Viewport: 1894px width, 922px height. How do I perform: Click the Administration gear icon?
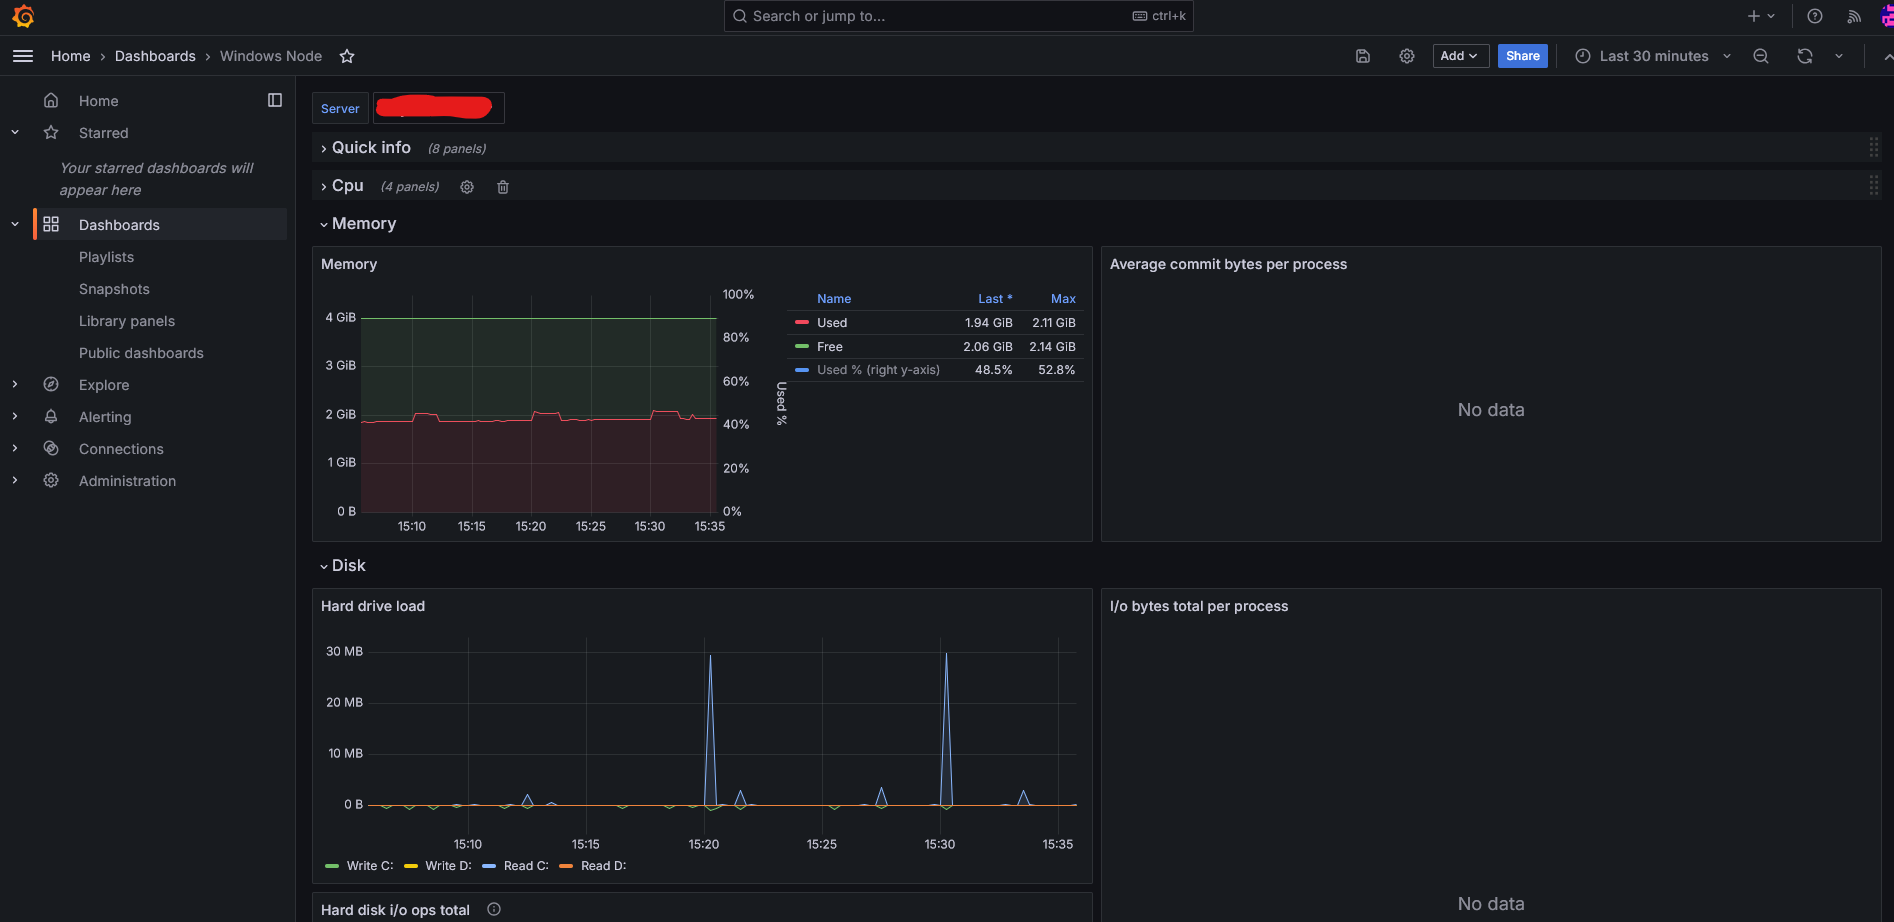click(51, 481)
